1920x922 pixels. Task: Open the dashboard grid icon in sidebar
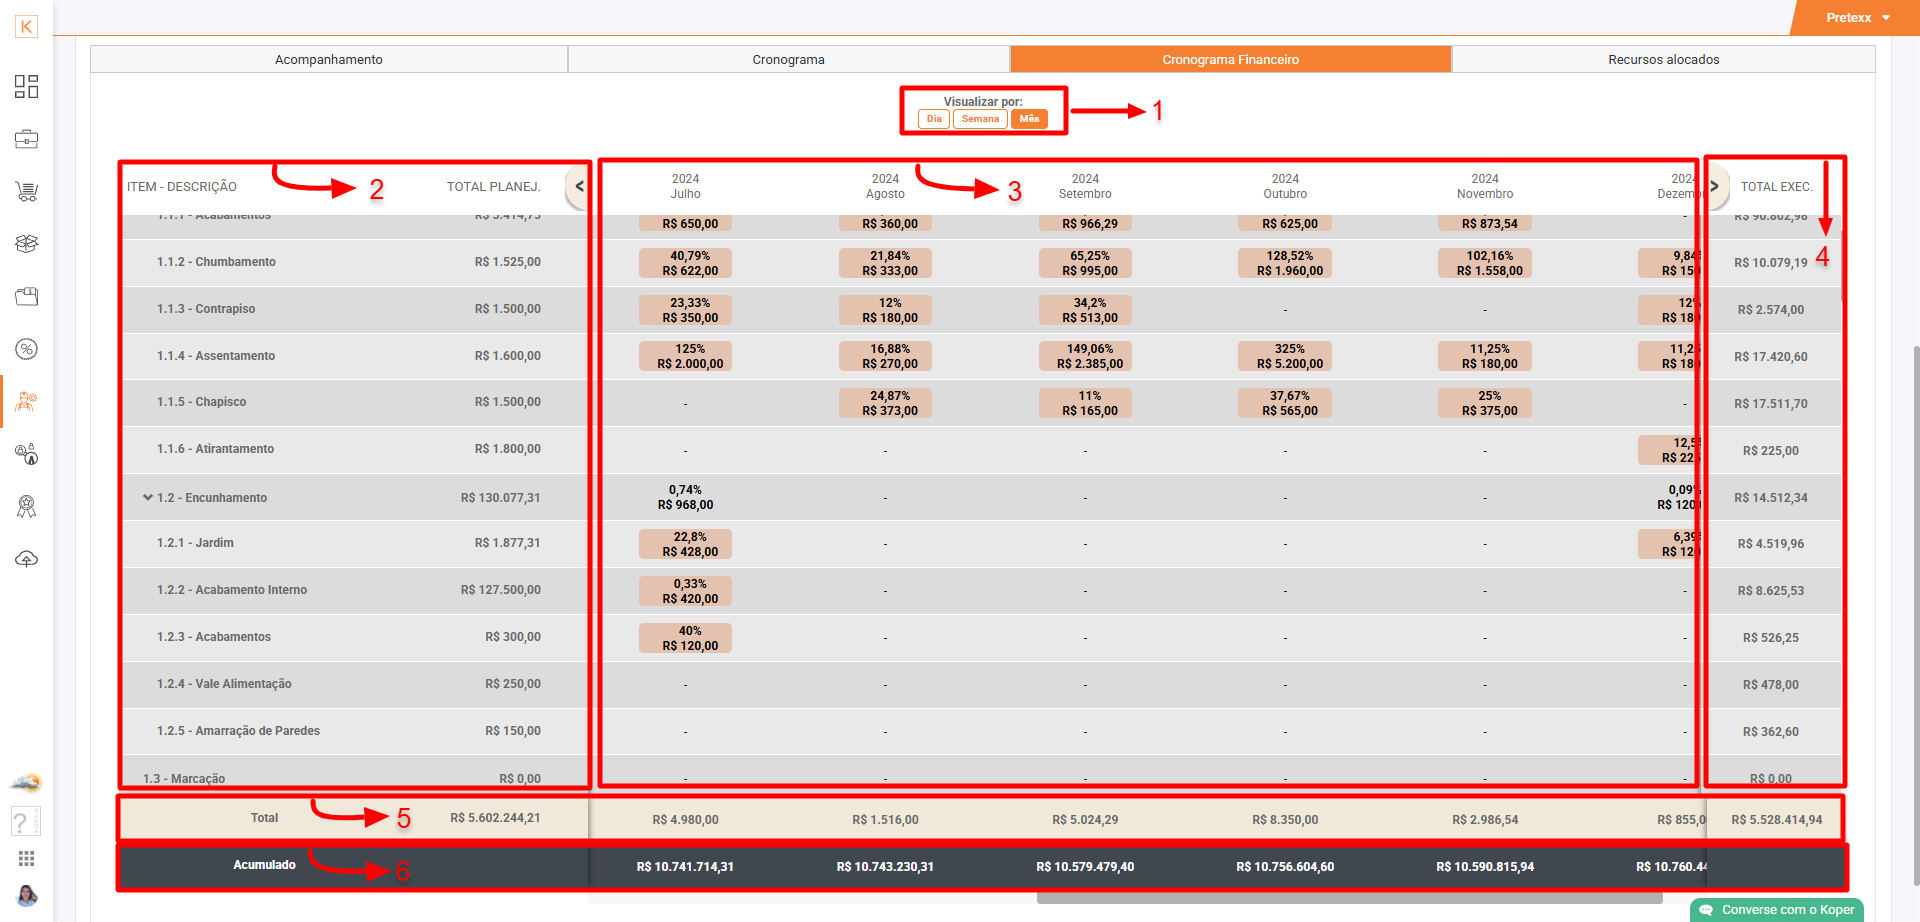click(27, 87)
